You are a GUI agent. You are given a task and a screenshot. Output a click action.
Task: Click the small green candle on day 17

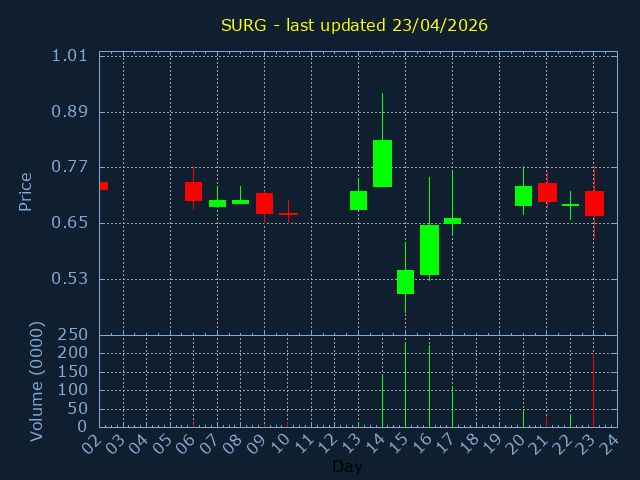point(452,220)
